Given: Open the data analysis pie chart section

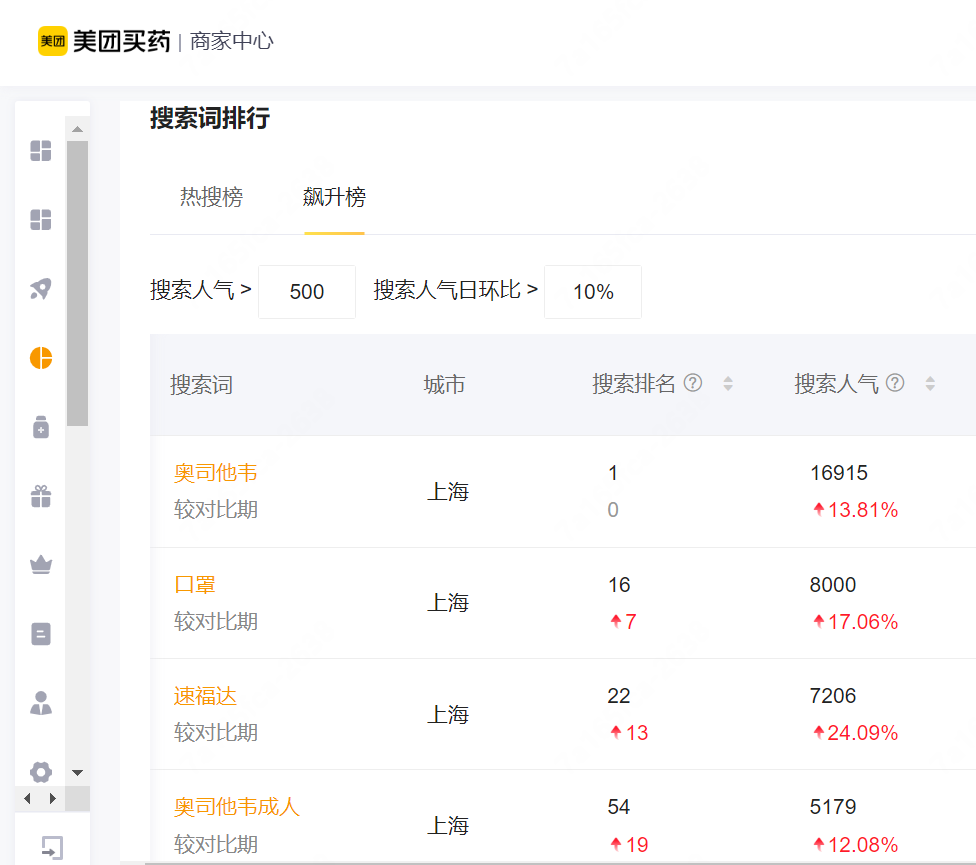Looking at the screenshot, I should [x=39, y=357].
